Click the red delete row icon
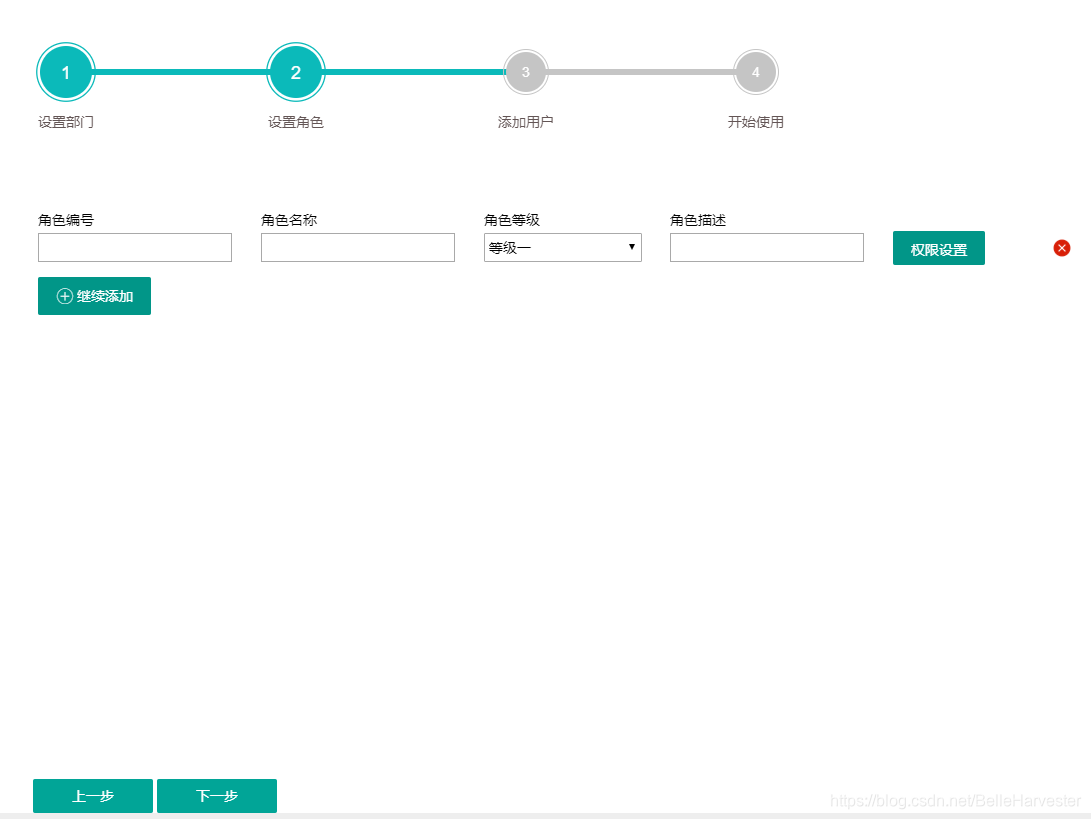This screenshot has width=1091, height=819. (1061, 248)
